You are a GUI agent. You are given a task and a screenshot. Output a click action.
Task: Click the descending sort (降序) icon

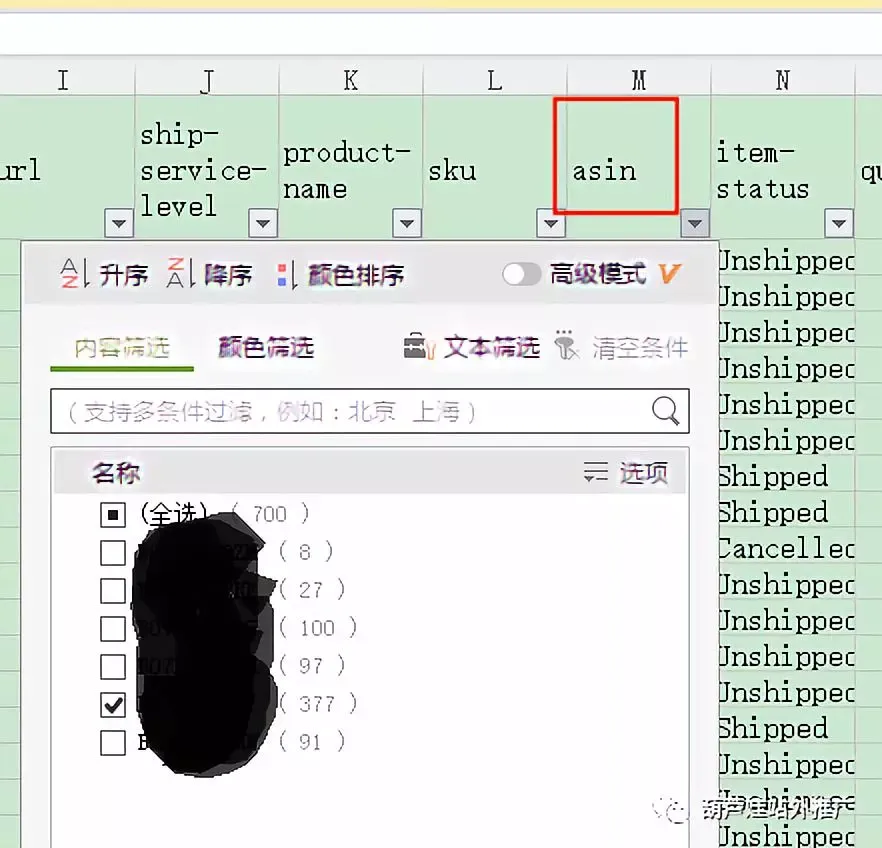[x=178, y=273]
